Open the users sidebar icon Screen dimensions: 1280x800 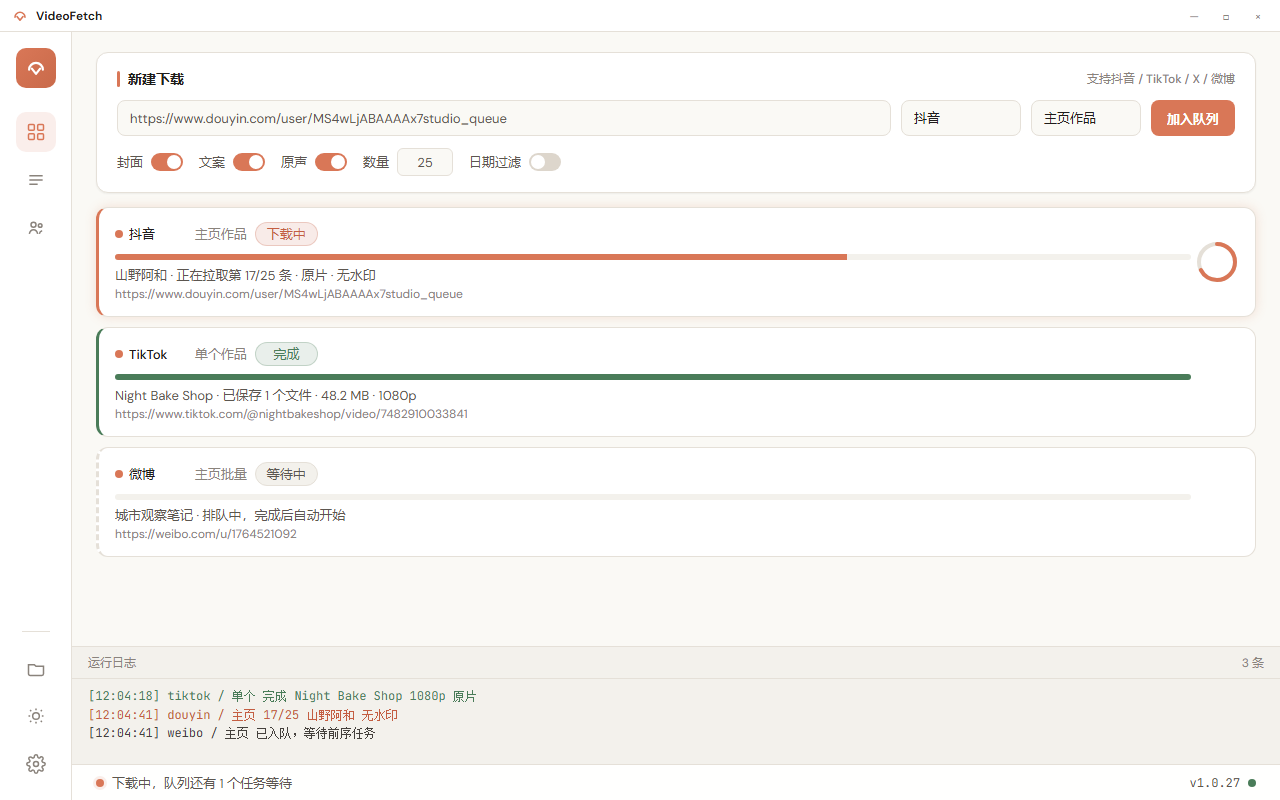[36, 228]
